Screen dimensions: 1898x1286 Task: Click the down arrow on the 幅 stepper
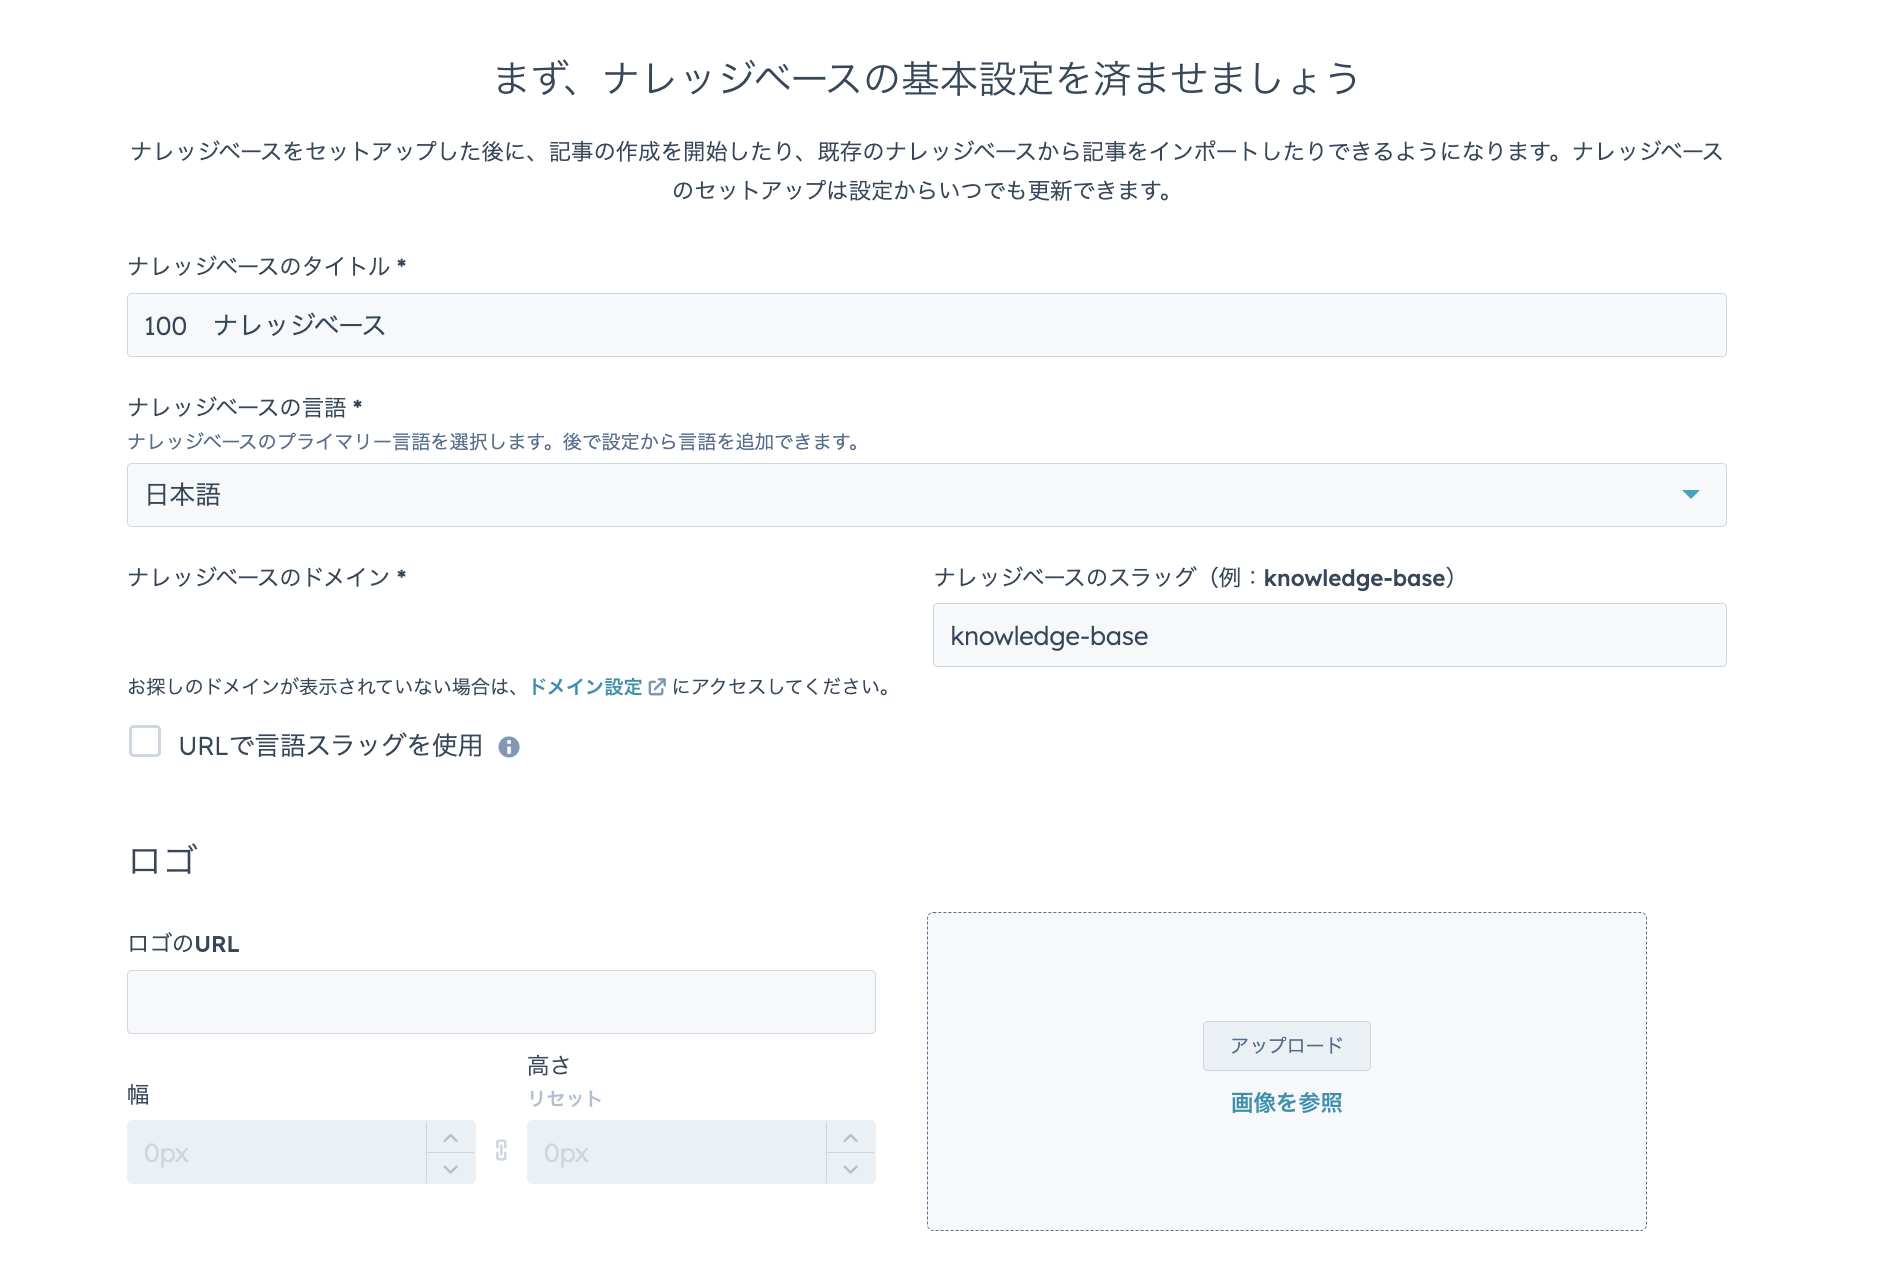click(450, 1168)
